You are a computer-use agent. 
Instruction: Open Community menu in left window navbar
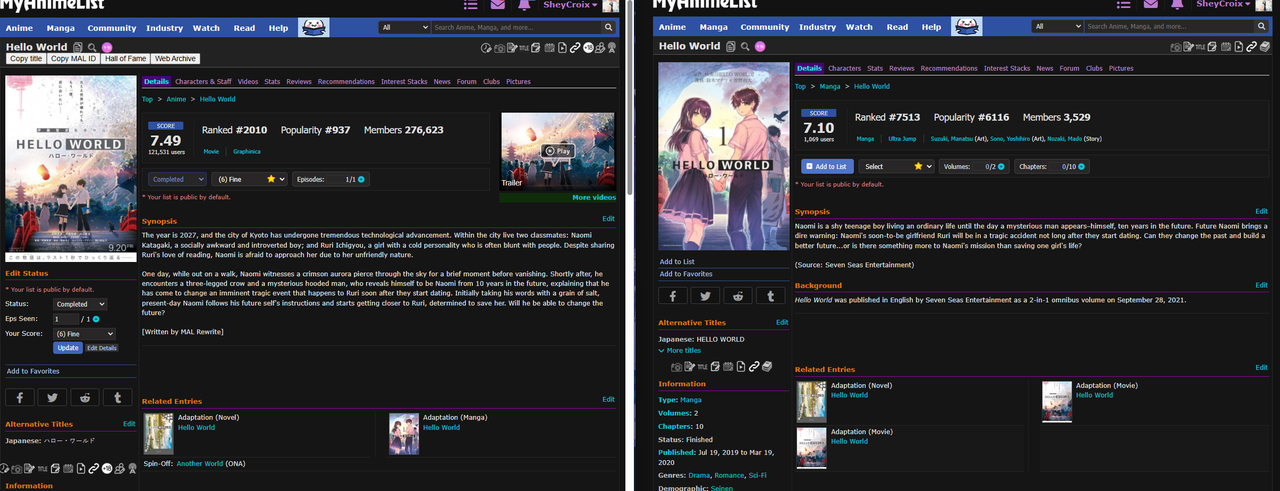point(111,28)
